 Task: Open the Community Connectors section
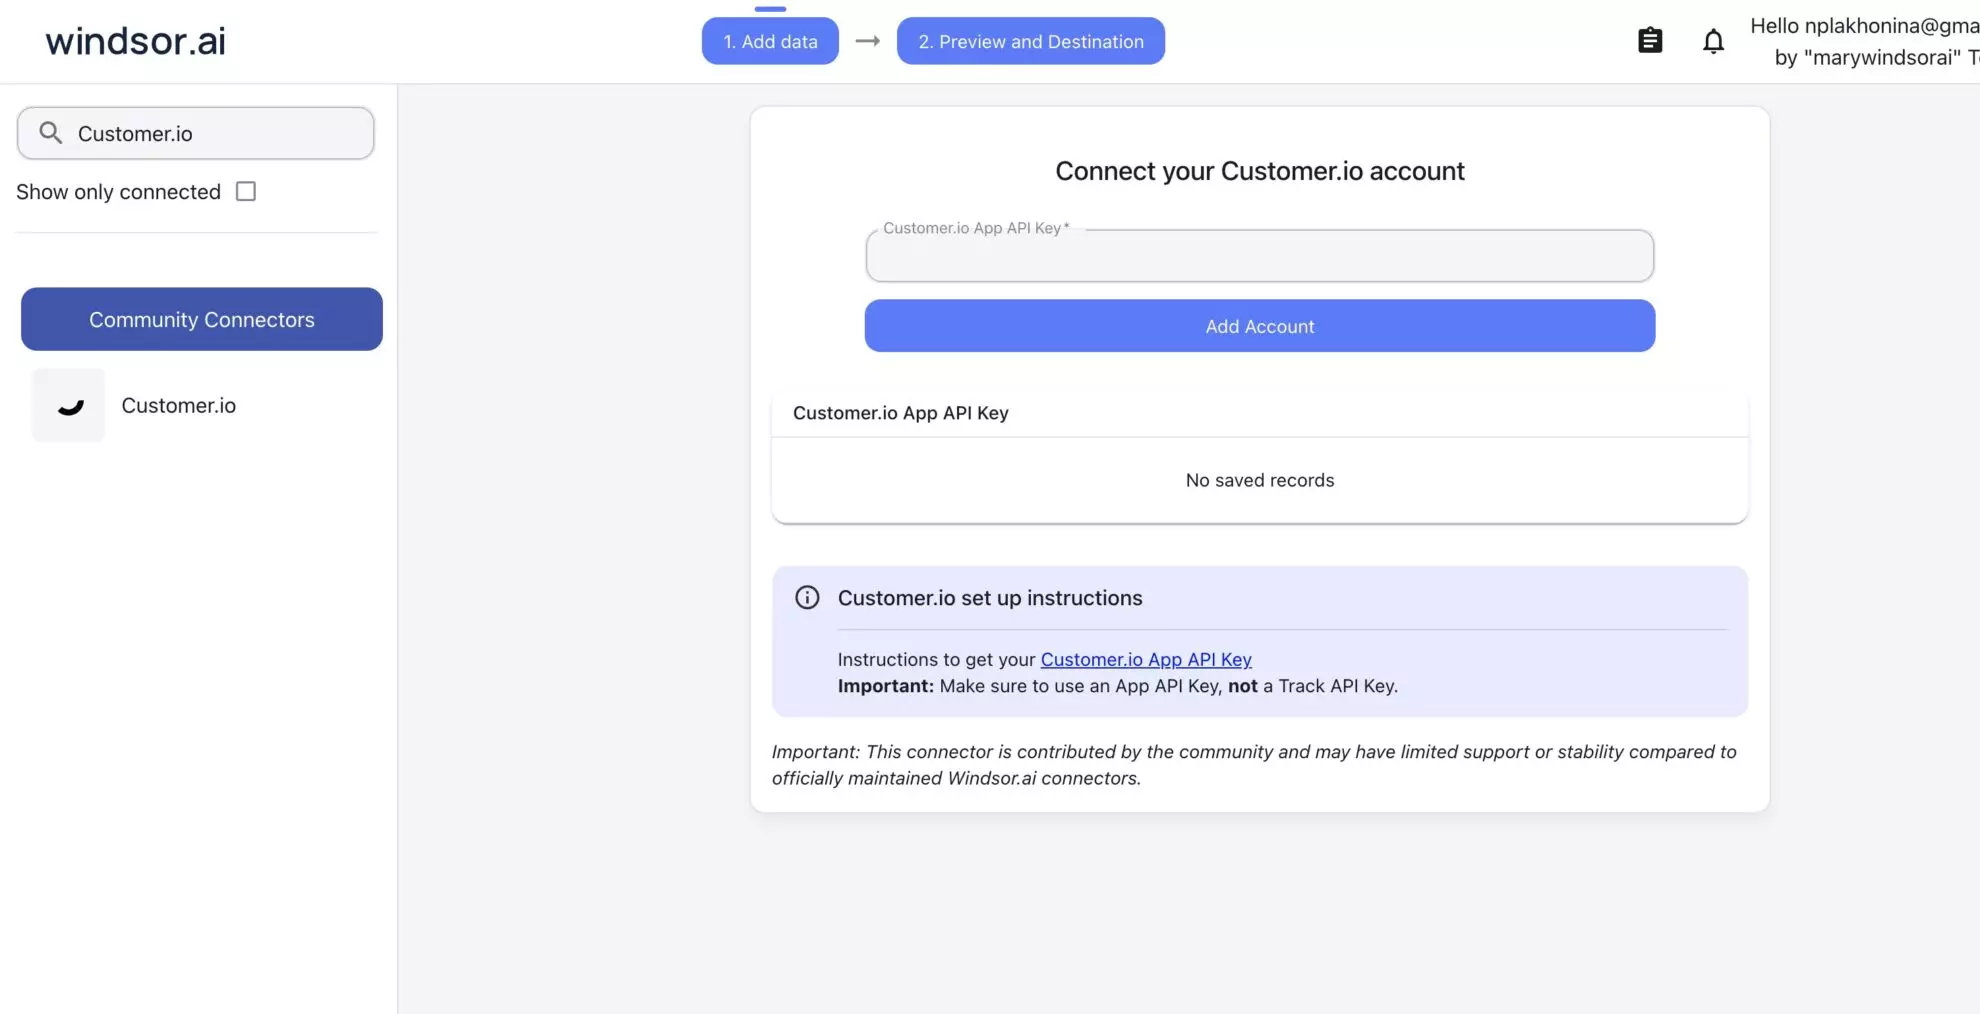click(x=201, y=319)
